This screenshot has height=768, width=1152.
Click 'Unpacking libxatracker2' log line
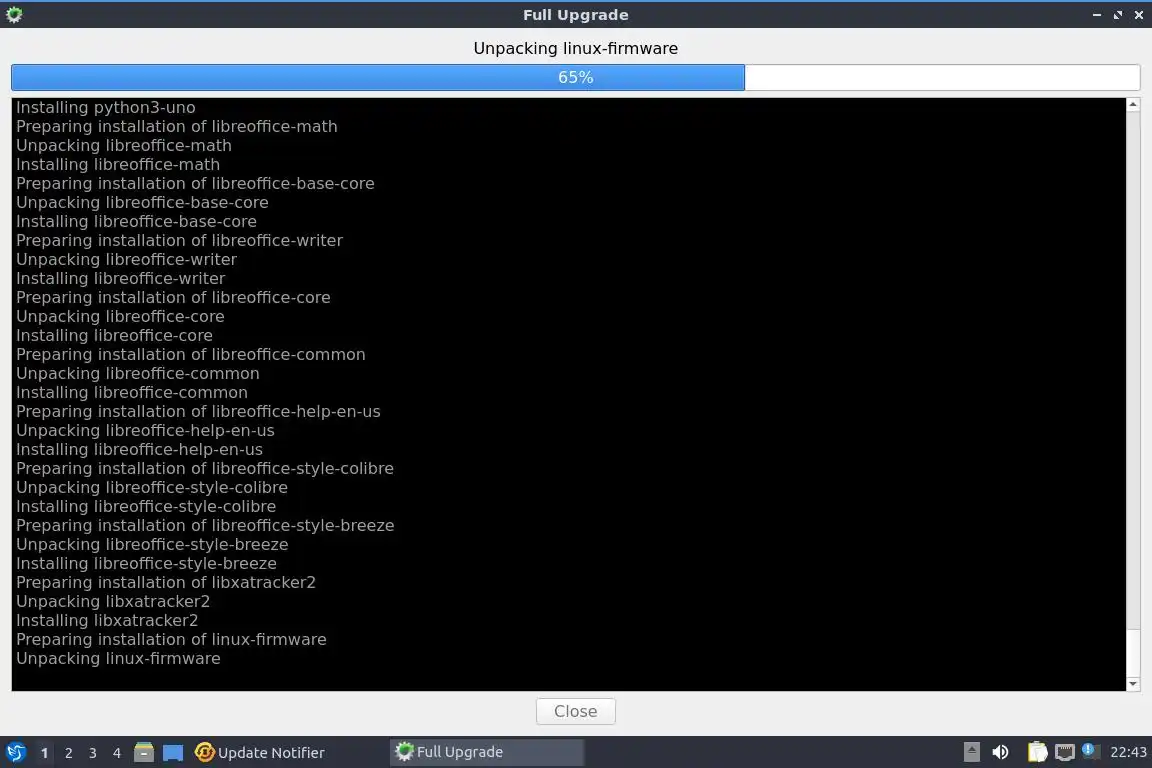113,602
